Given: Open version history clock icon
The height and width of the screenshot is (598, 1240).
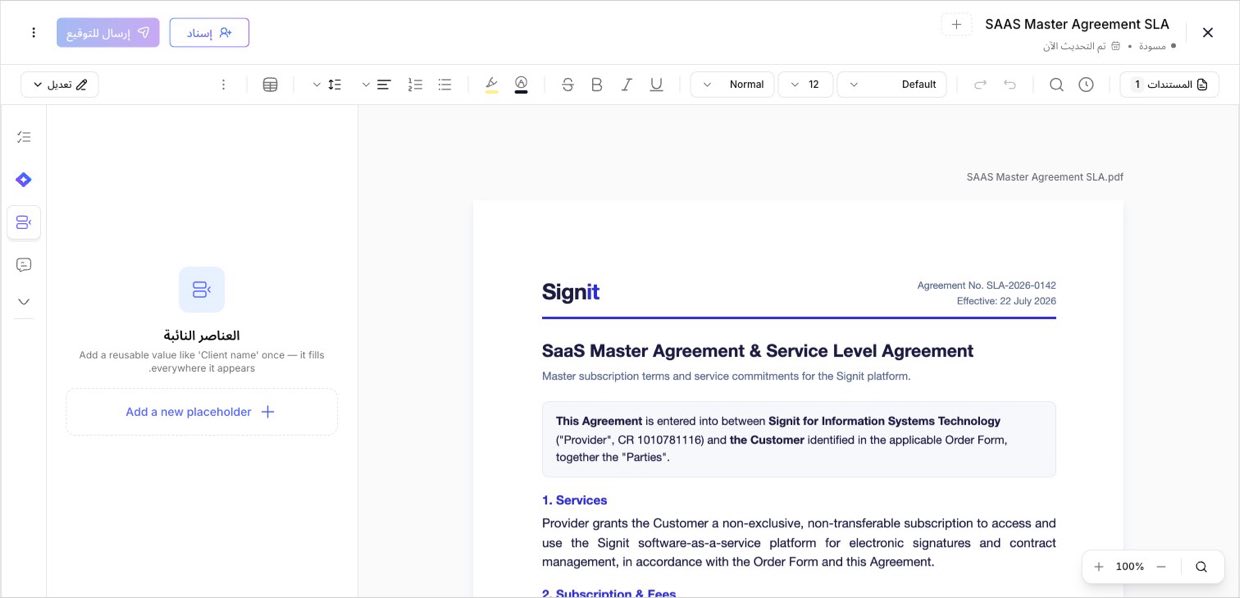Looking at the screenshot, I should tap(1086, 85).
